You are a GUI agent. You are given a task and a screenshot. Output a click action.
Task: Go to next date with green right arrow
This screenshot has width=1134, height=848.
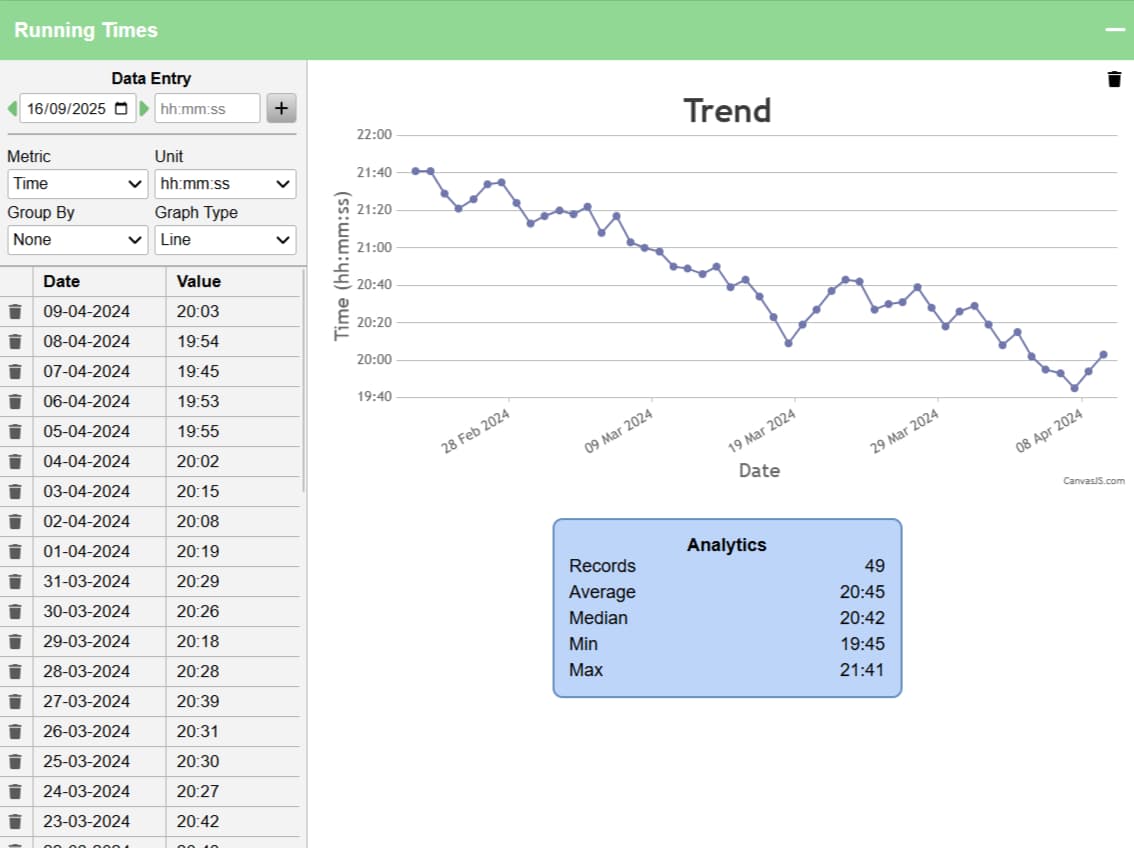coord(144,108)
